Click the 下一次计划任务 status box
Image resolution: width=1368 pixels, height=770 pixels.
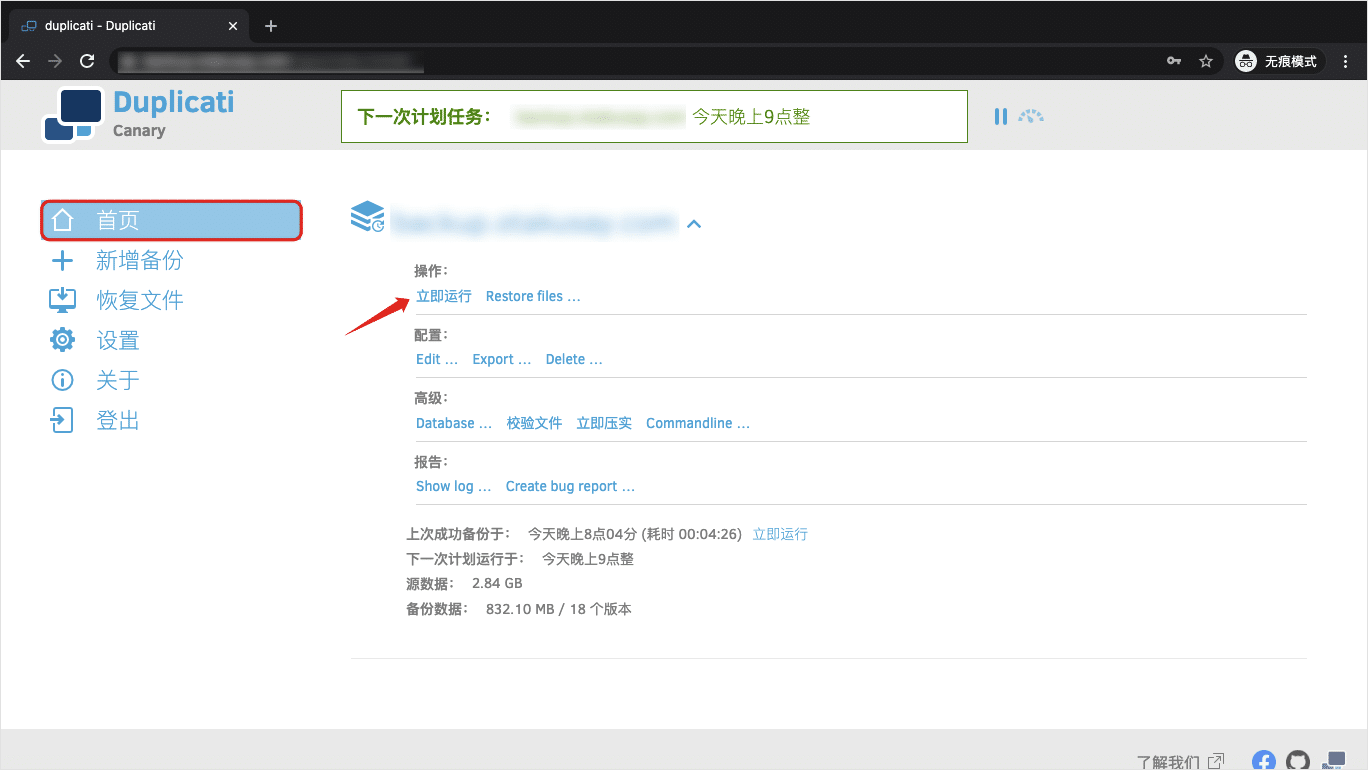click(x=654, y=117)
